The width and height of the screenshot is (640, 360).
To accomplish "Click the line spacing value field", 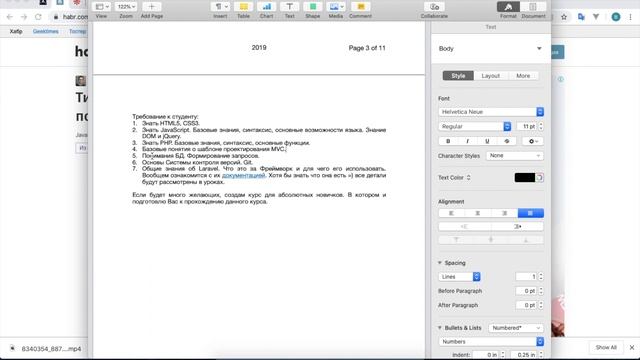I will (x=526, y=277).
